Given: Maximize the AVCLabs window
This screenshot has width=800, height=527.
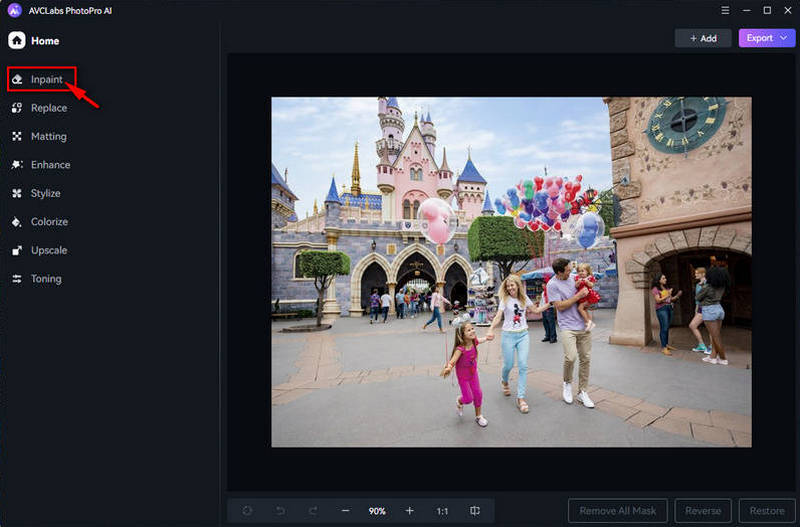Looking at the screenshot, I should pos(767,10).
